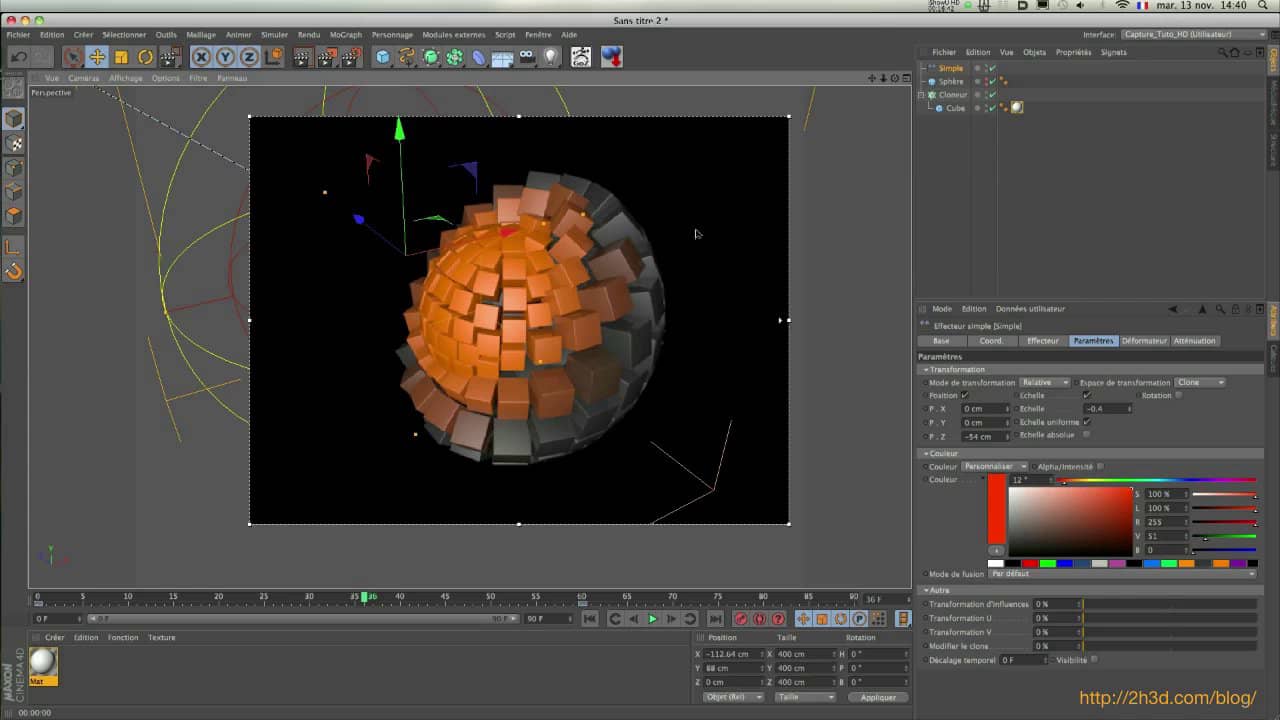
Task: Click the record keyframe red button
Action: (x=741, y=619)
